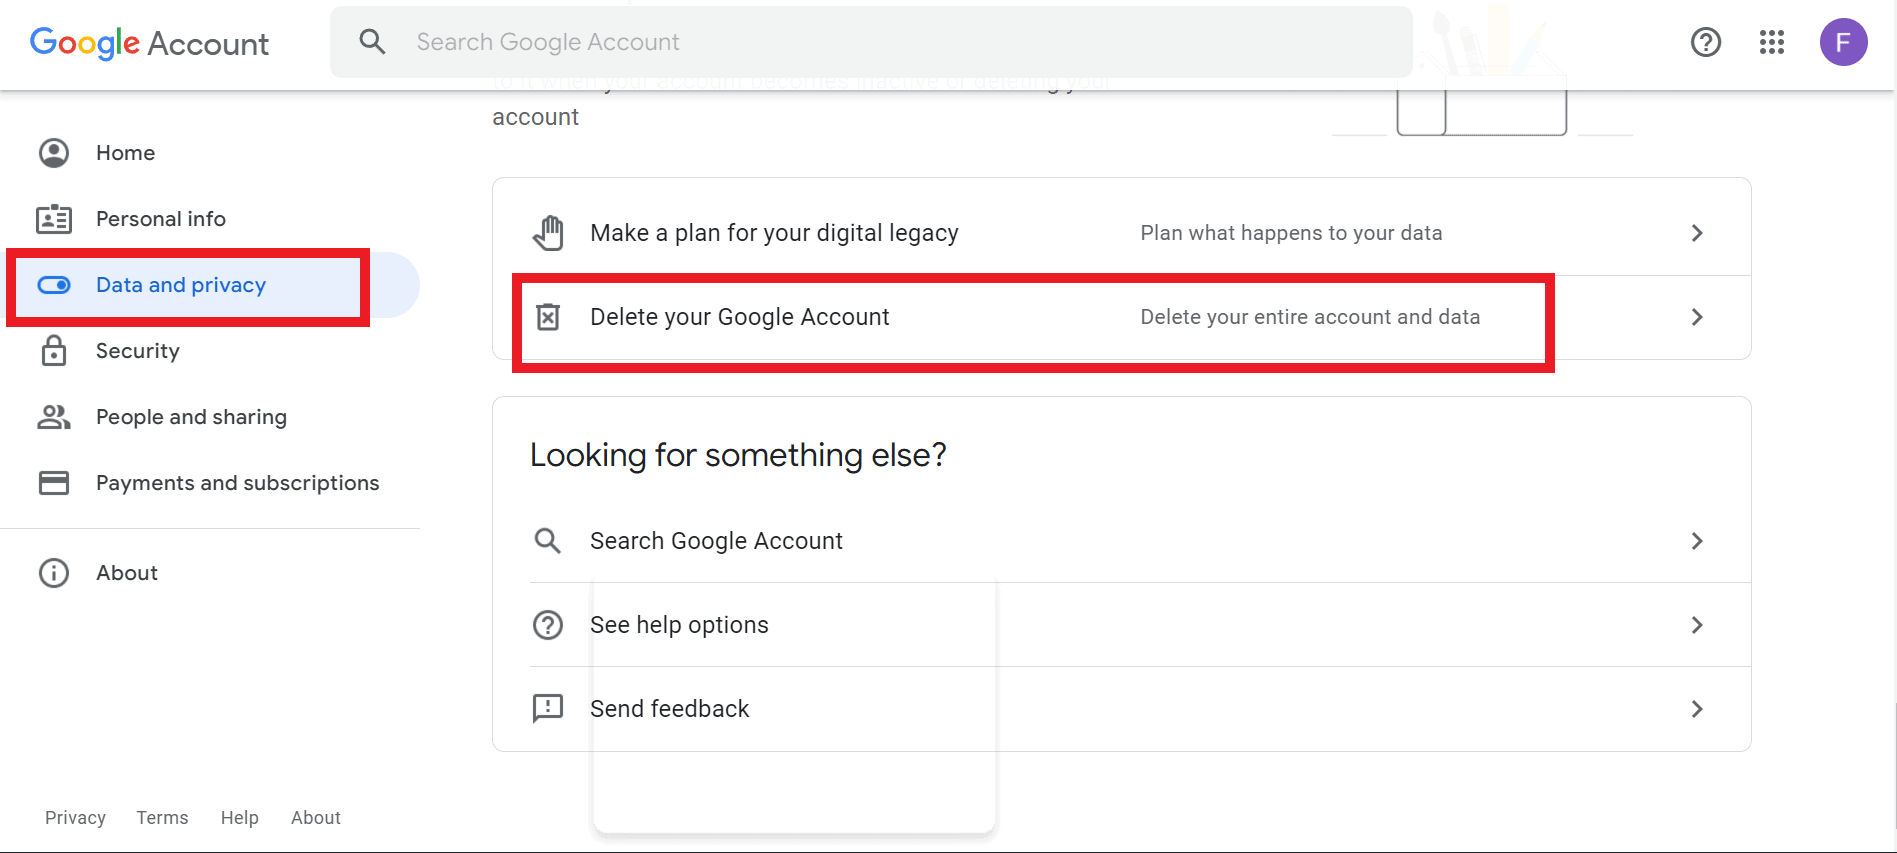Click Make a plan for your digital legacy

tap(774, 233)
